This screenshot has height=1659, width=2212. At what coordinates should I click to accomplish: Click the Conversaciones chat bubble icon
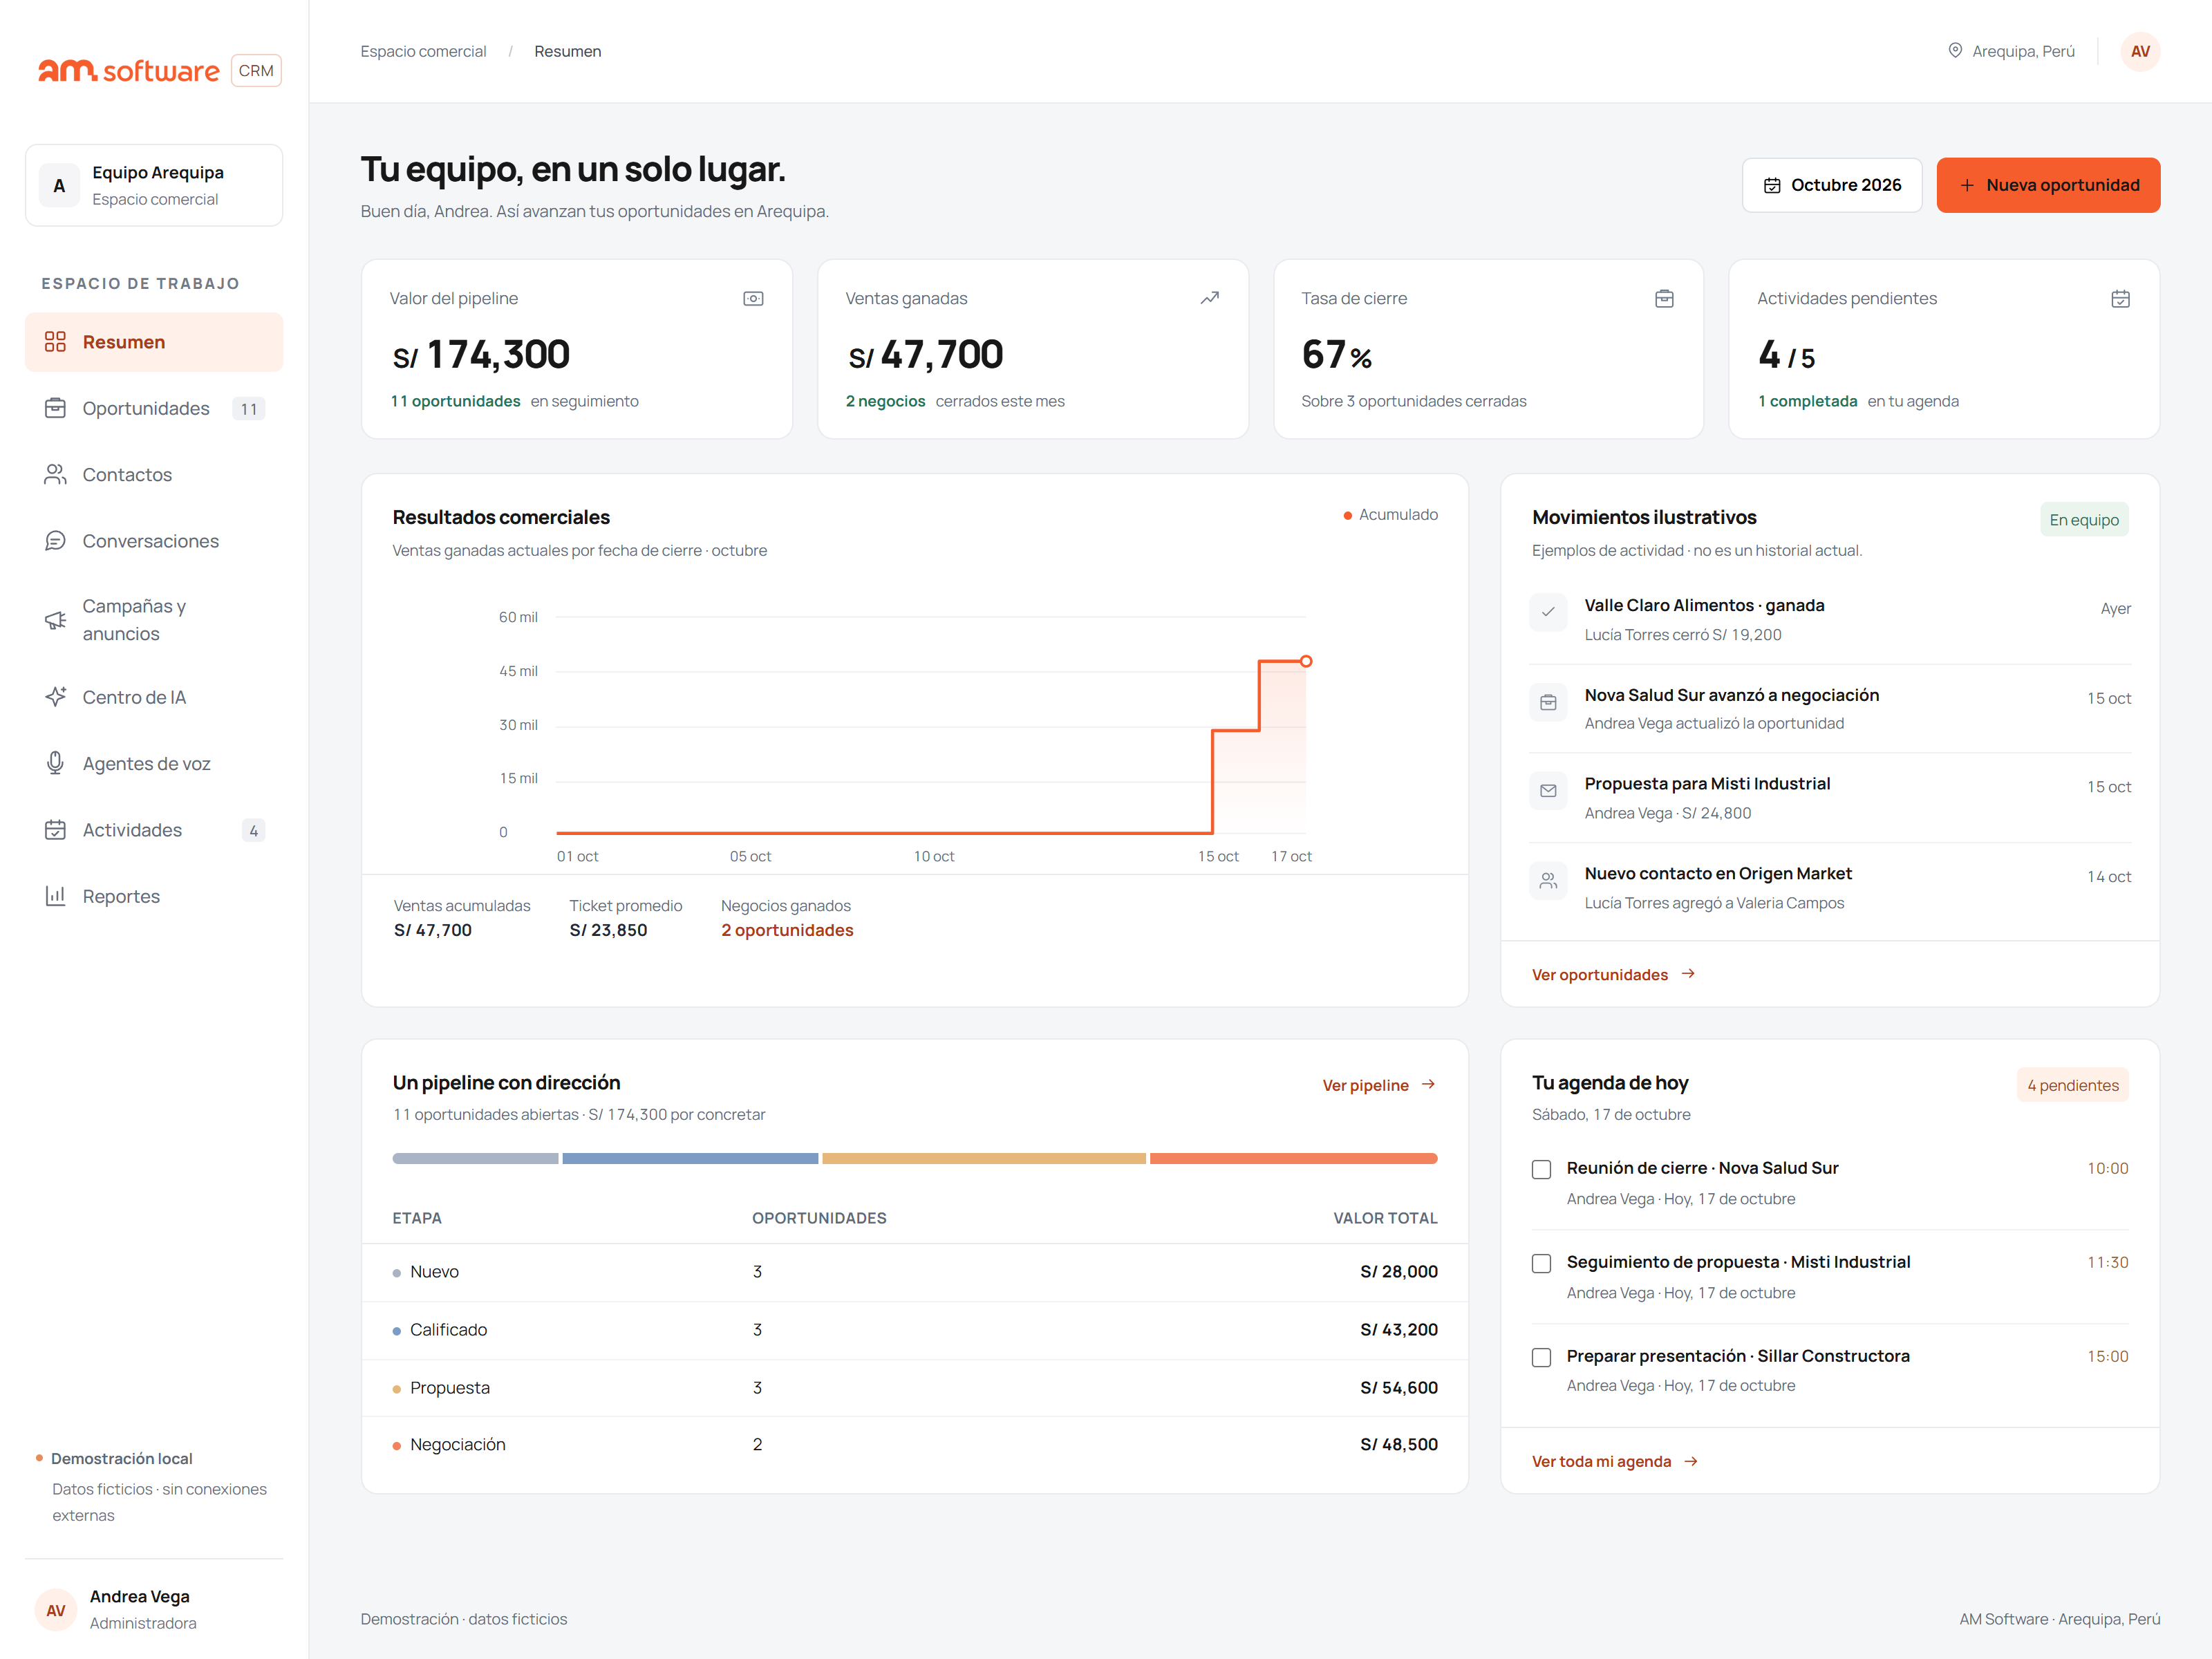[55, 541]
